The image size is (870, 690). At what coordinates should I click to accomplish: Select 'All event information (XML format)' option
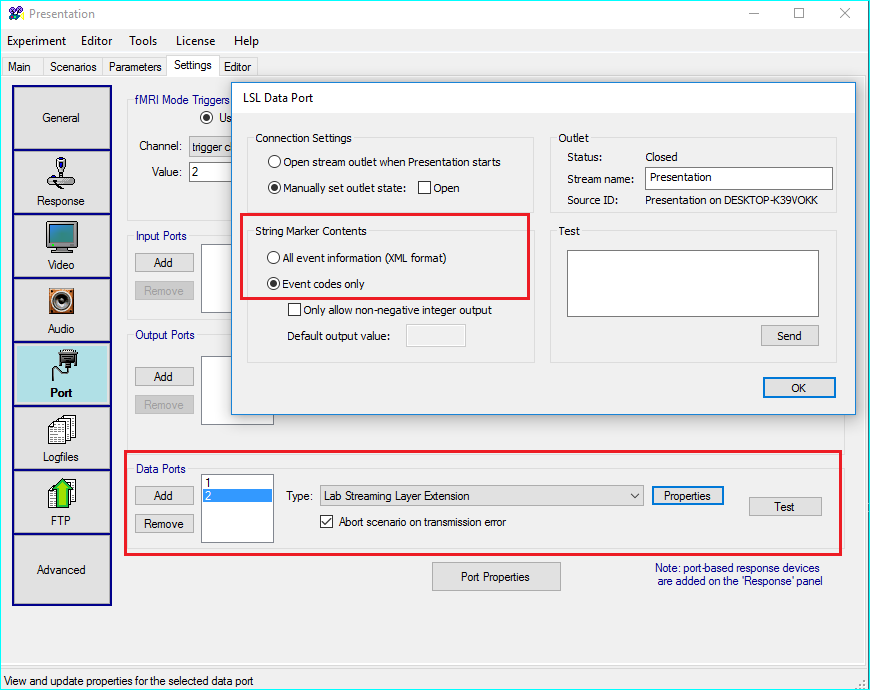coord(274,258)
